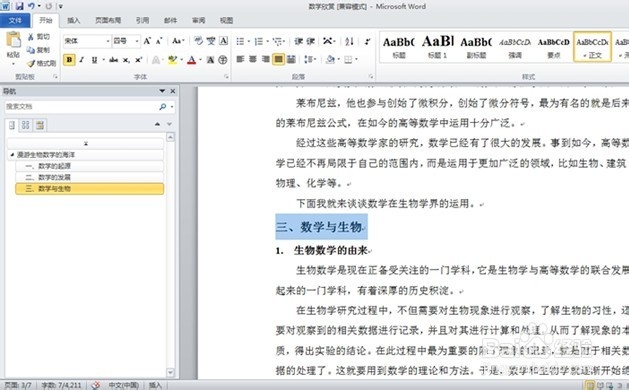Click the Clear Formatting eraser icon

coord(199,41)
